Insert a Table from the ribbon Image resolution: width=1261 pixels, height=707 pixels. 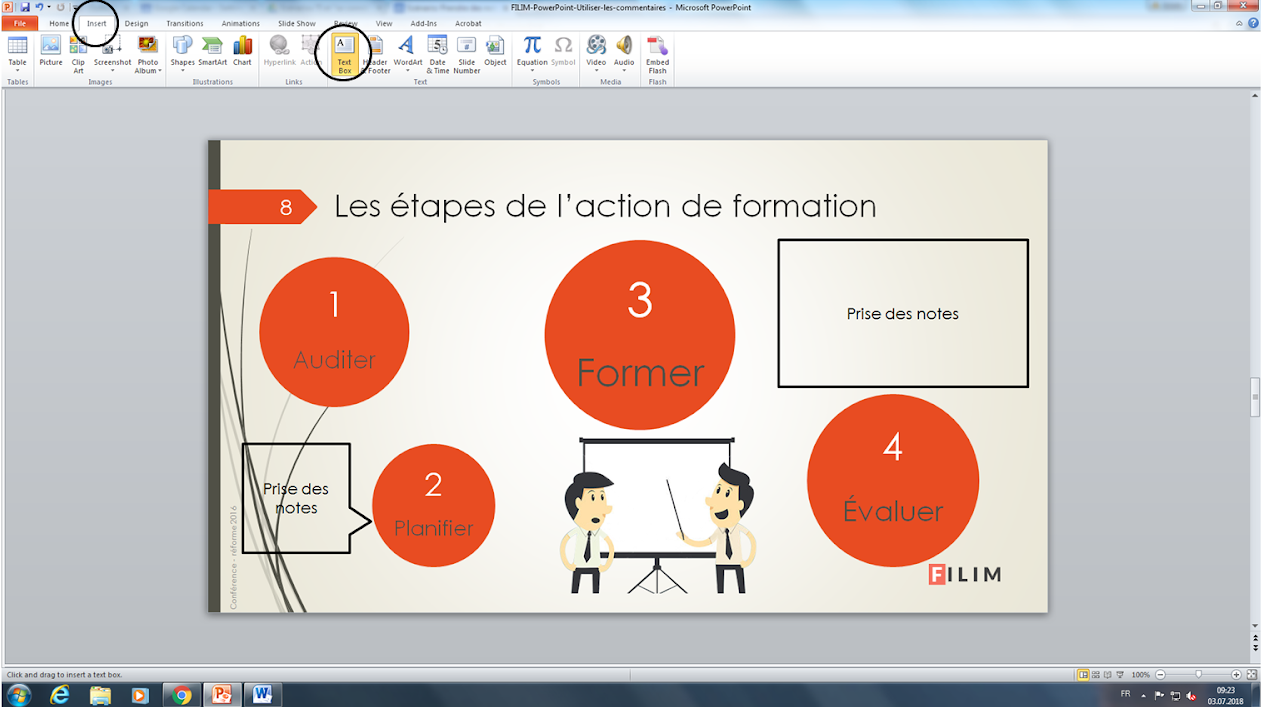pos(17,48)
